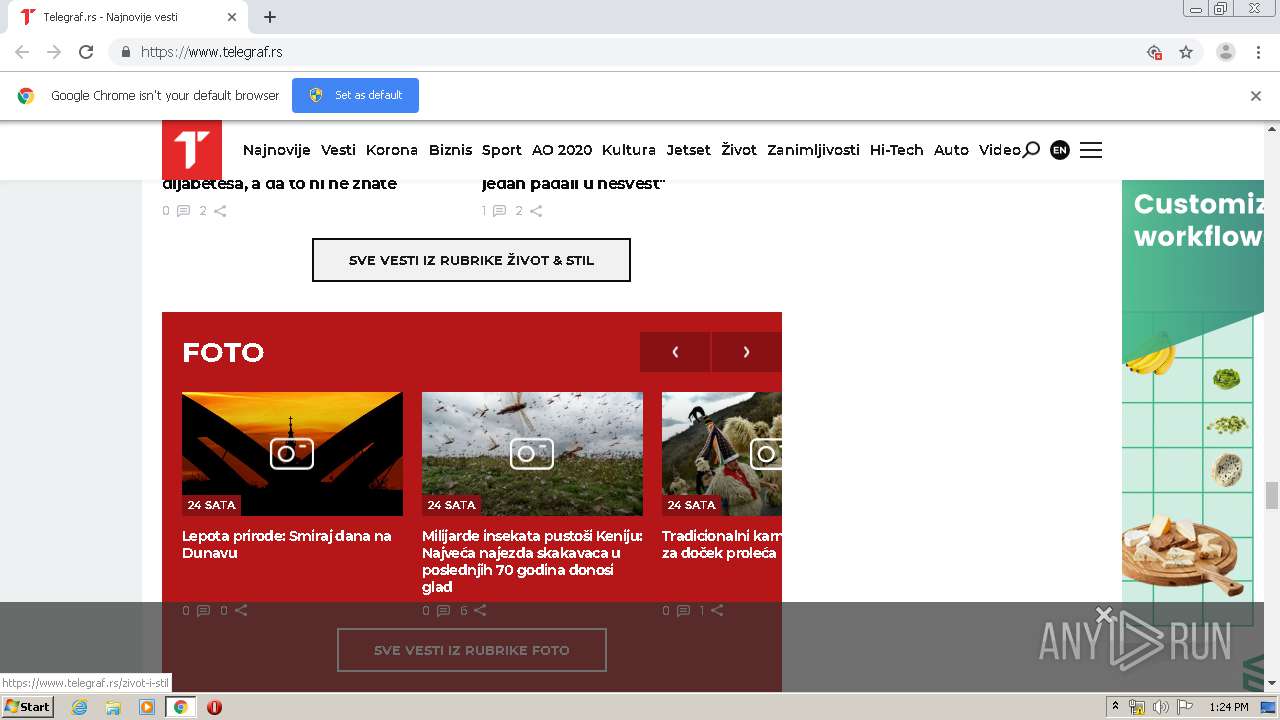Click SVE VESTI IZ RUBRIKE ŽIVOT & STIL
This screenshot has width=1280, height=720.
tap(471, 260)
